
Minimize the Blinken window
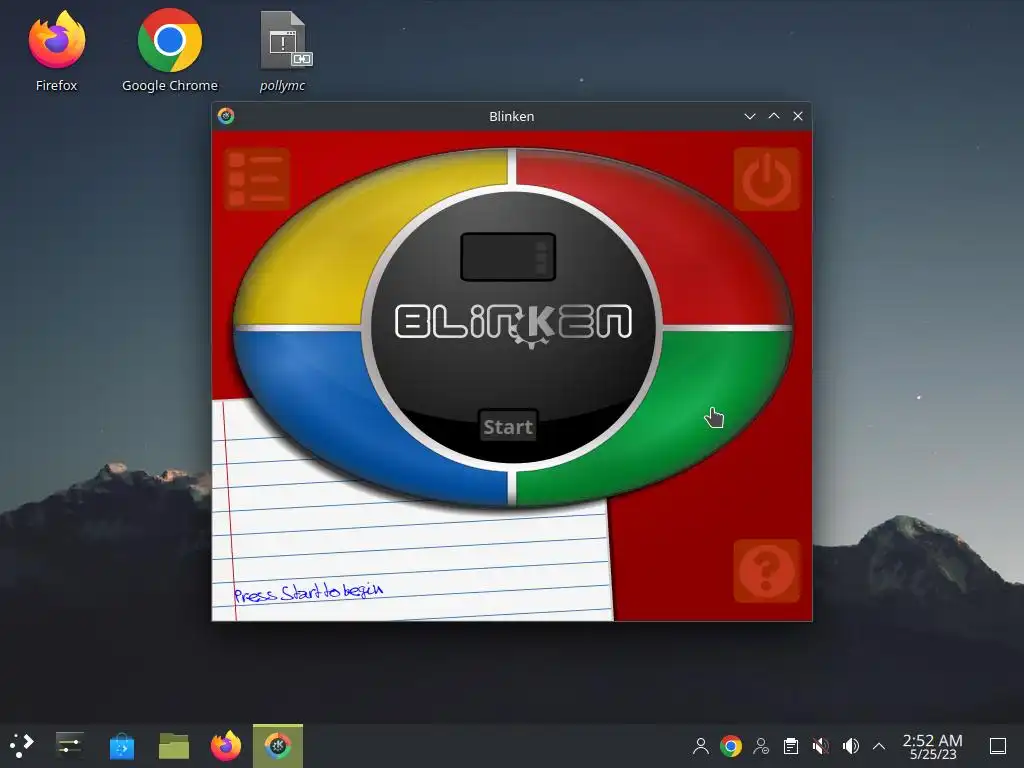tap(750, 116)
